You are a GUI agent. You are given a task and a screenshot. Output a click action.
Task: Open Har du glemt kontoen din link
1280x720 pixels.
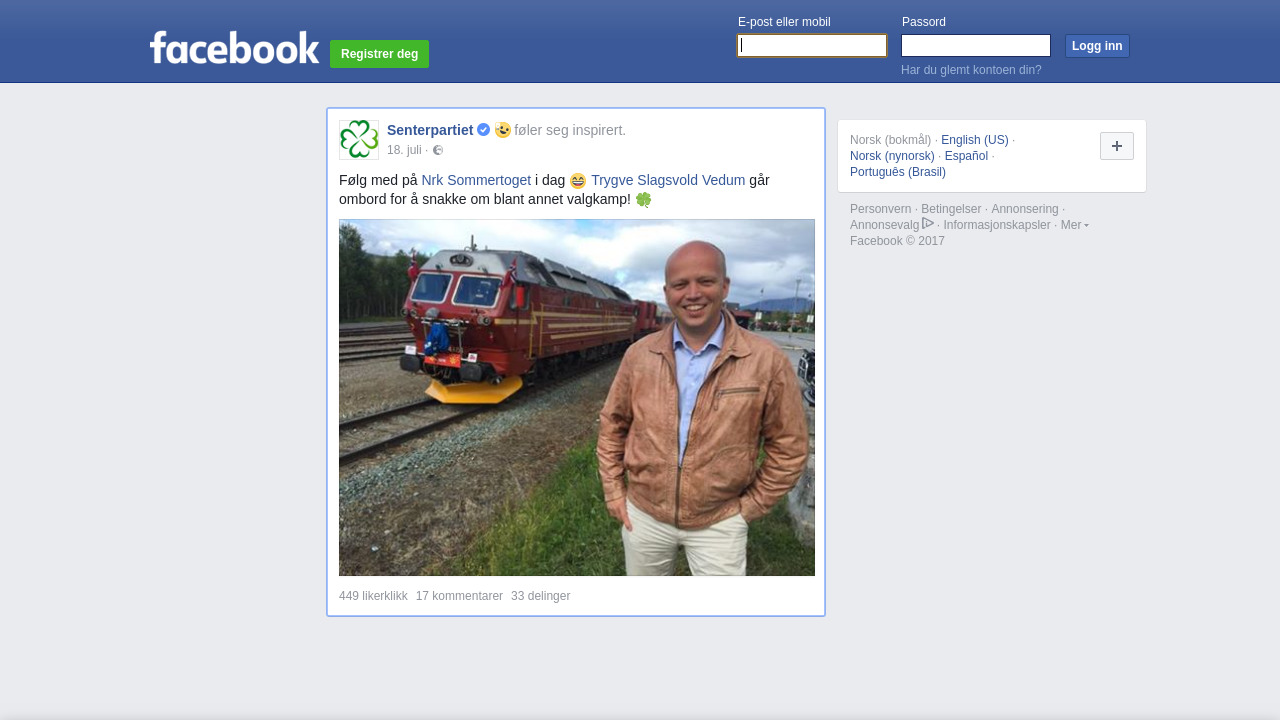pos(971,70)
